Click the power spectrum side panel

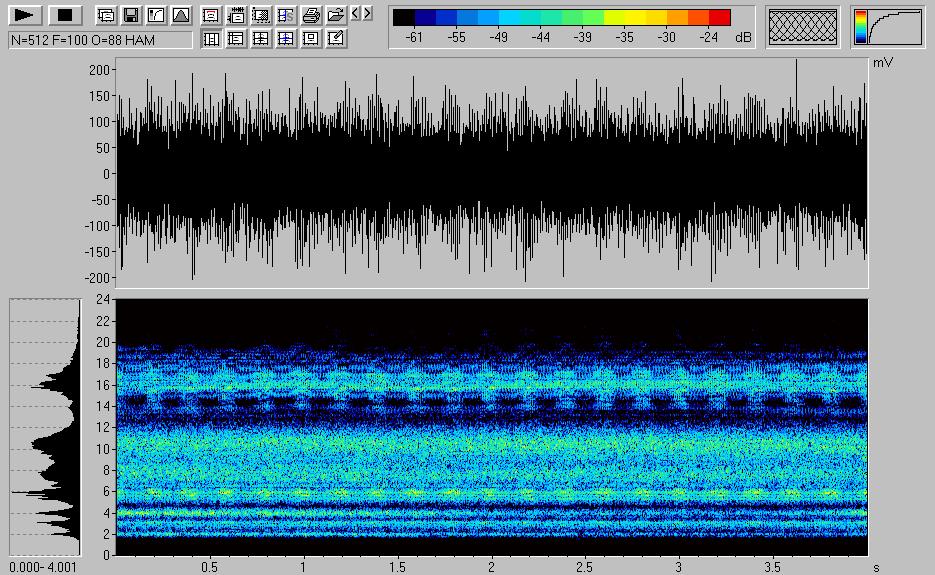(44, 427)
